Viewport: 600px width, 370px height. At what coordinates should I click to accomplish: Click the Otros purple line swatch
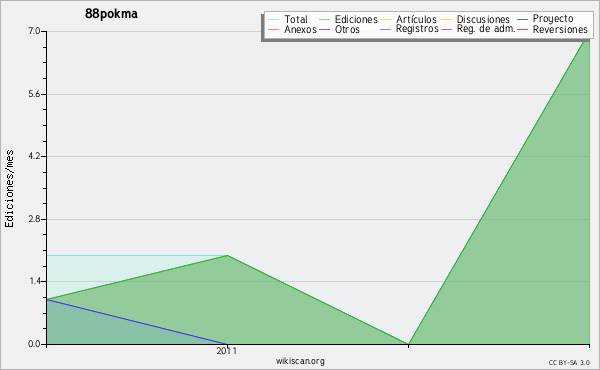[324, 29]
